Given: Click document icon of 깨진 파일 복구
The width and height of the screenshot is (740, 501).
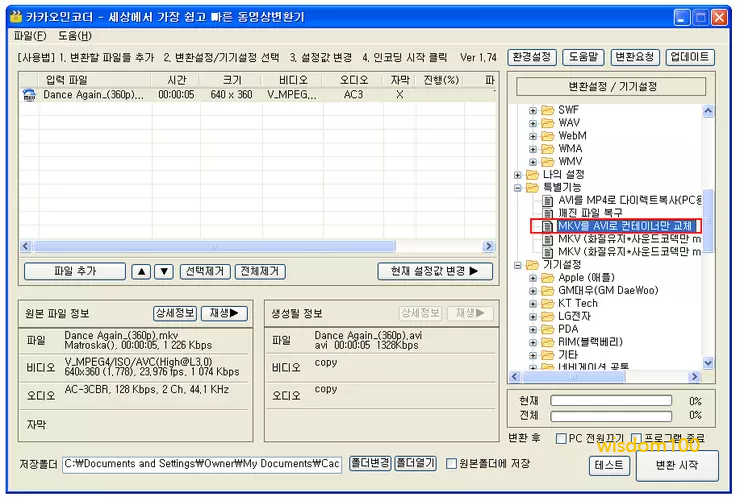Looking at the screenshot, I should click(547, 213).
